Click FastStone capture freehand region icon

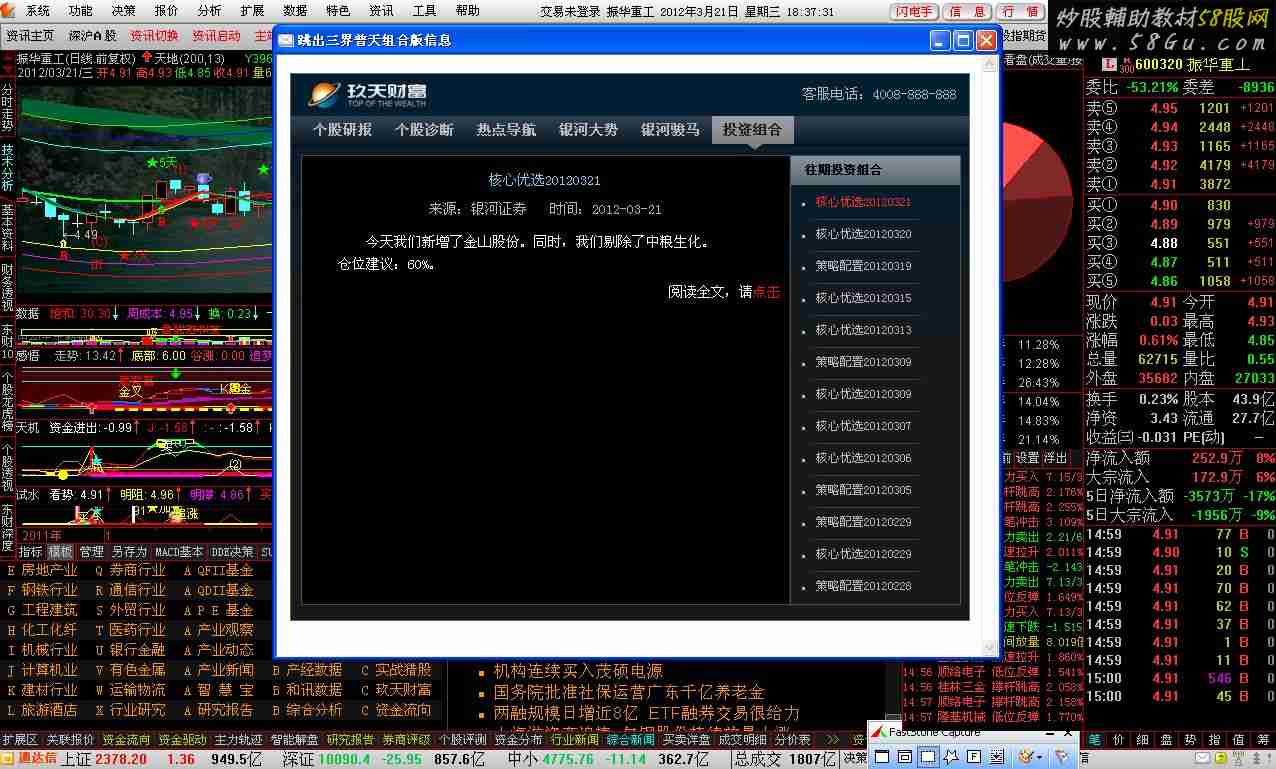(x=951, y=758)
